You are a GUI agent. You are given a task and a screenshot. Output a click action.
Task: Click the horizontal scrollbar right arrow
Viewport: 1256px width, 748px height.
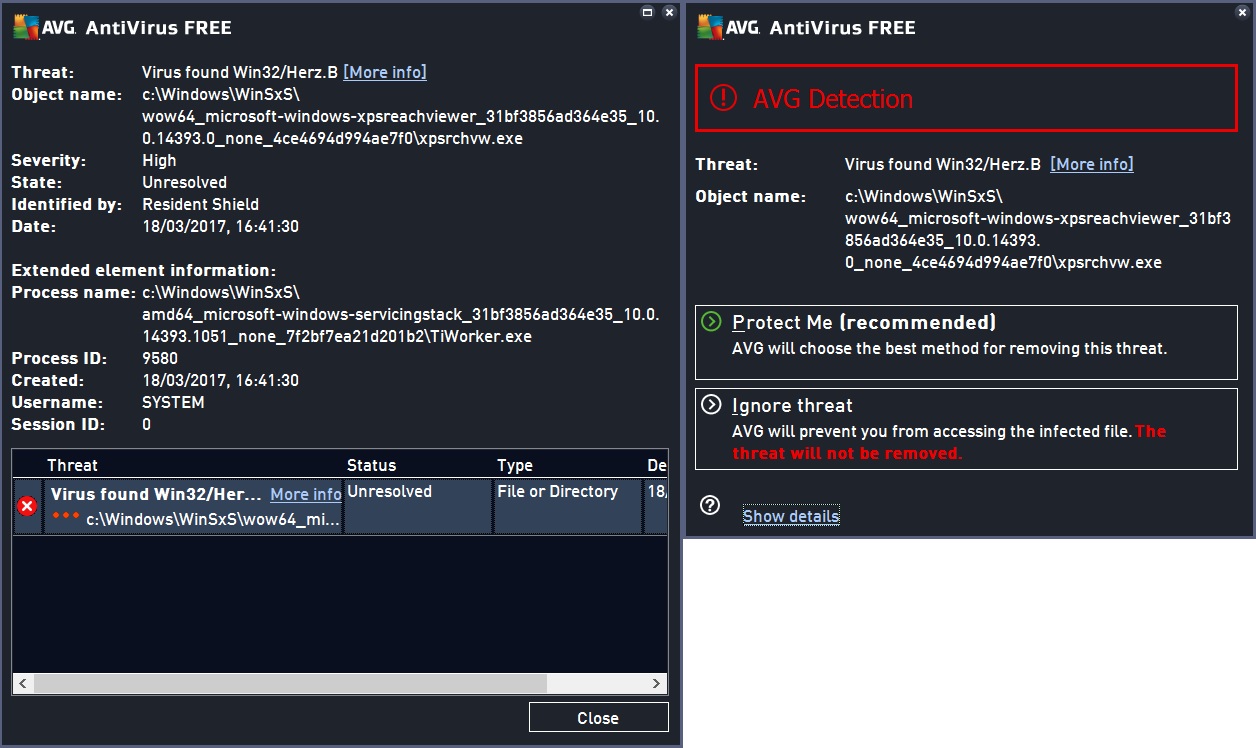click(657, 684)
